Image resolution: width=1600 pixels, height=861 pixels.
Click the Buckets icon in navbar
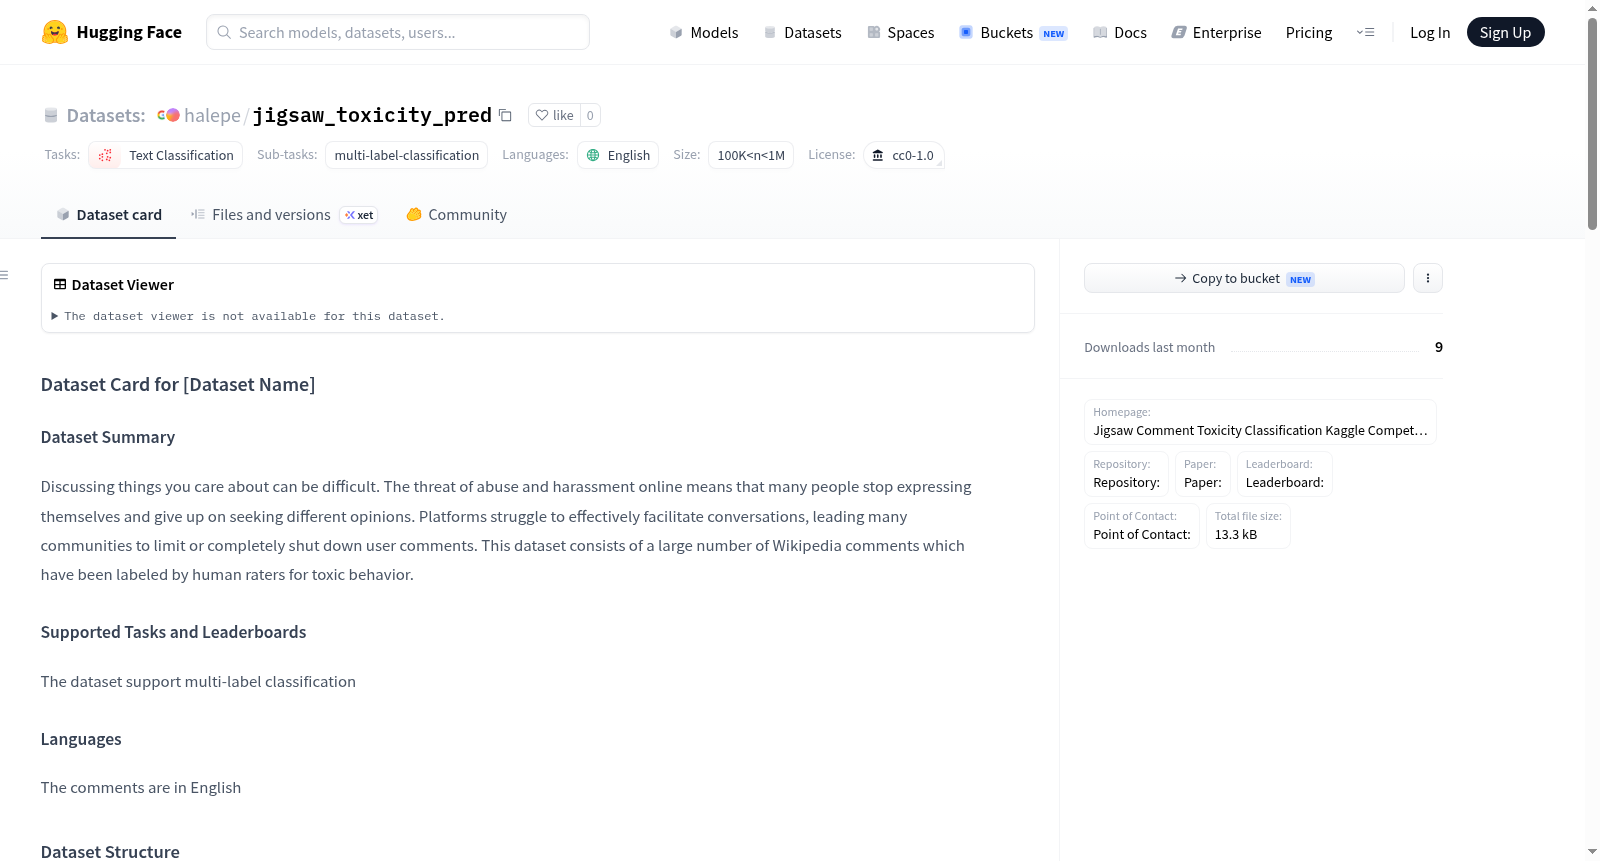tap(966, 32)
